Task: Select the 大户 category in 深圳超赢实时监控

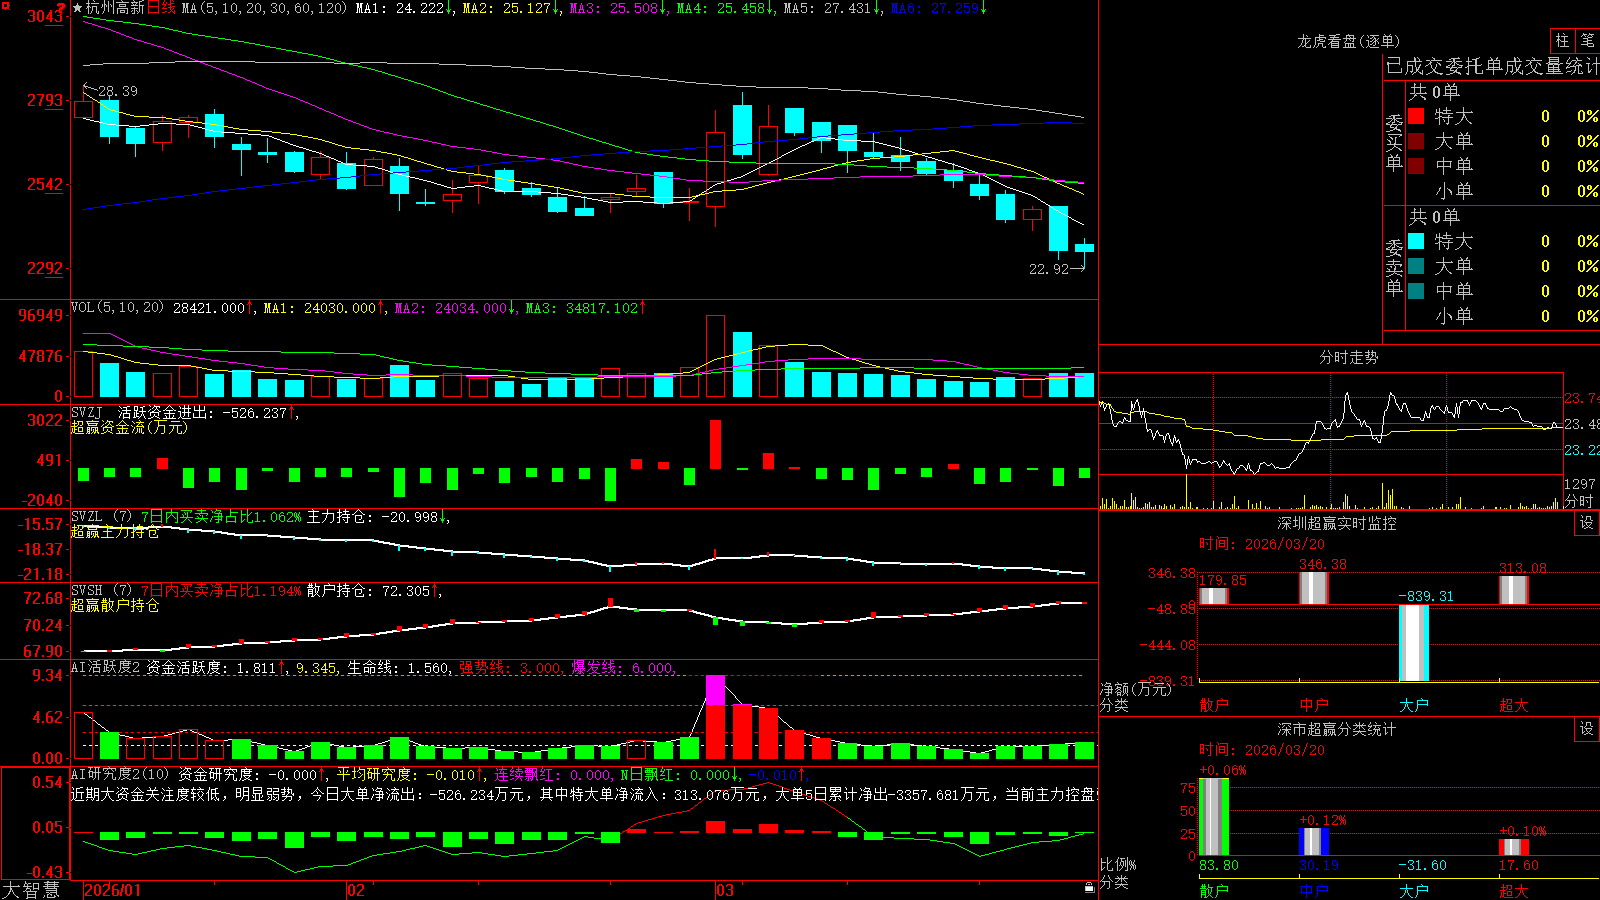Action: pos(1414,705)
